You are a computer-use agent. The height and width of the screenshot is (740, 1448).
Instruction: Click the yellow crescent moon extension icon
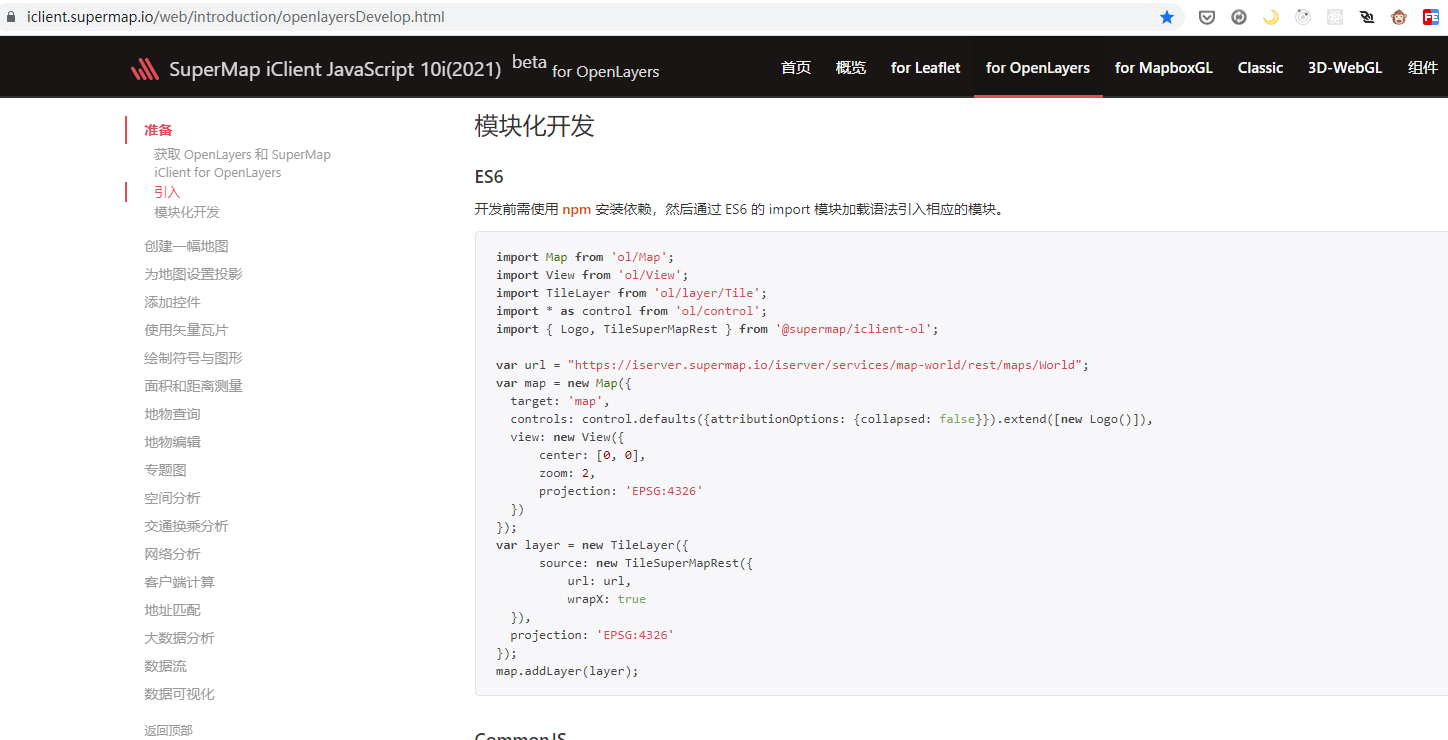(1271, 17)
